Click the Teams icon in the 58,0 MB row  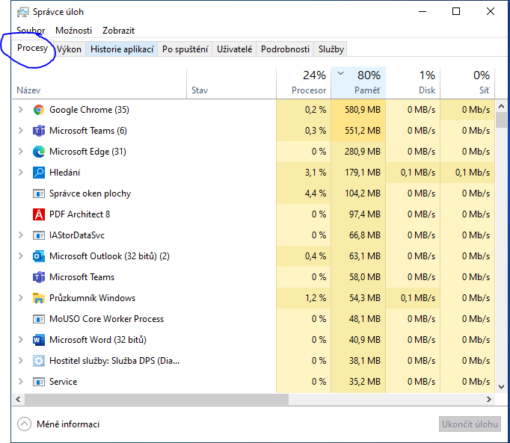point(39,277)
